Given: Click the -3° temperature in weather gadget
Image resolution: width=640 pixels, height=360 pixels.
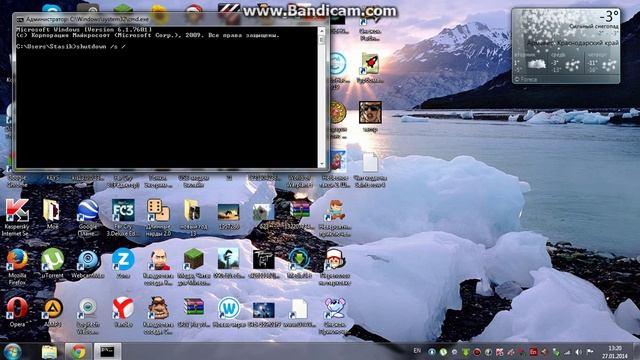Looking at the screenshot, I should click(x=609, y=17).
